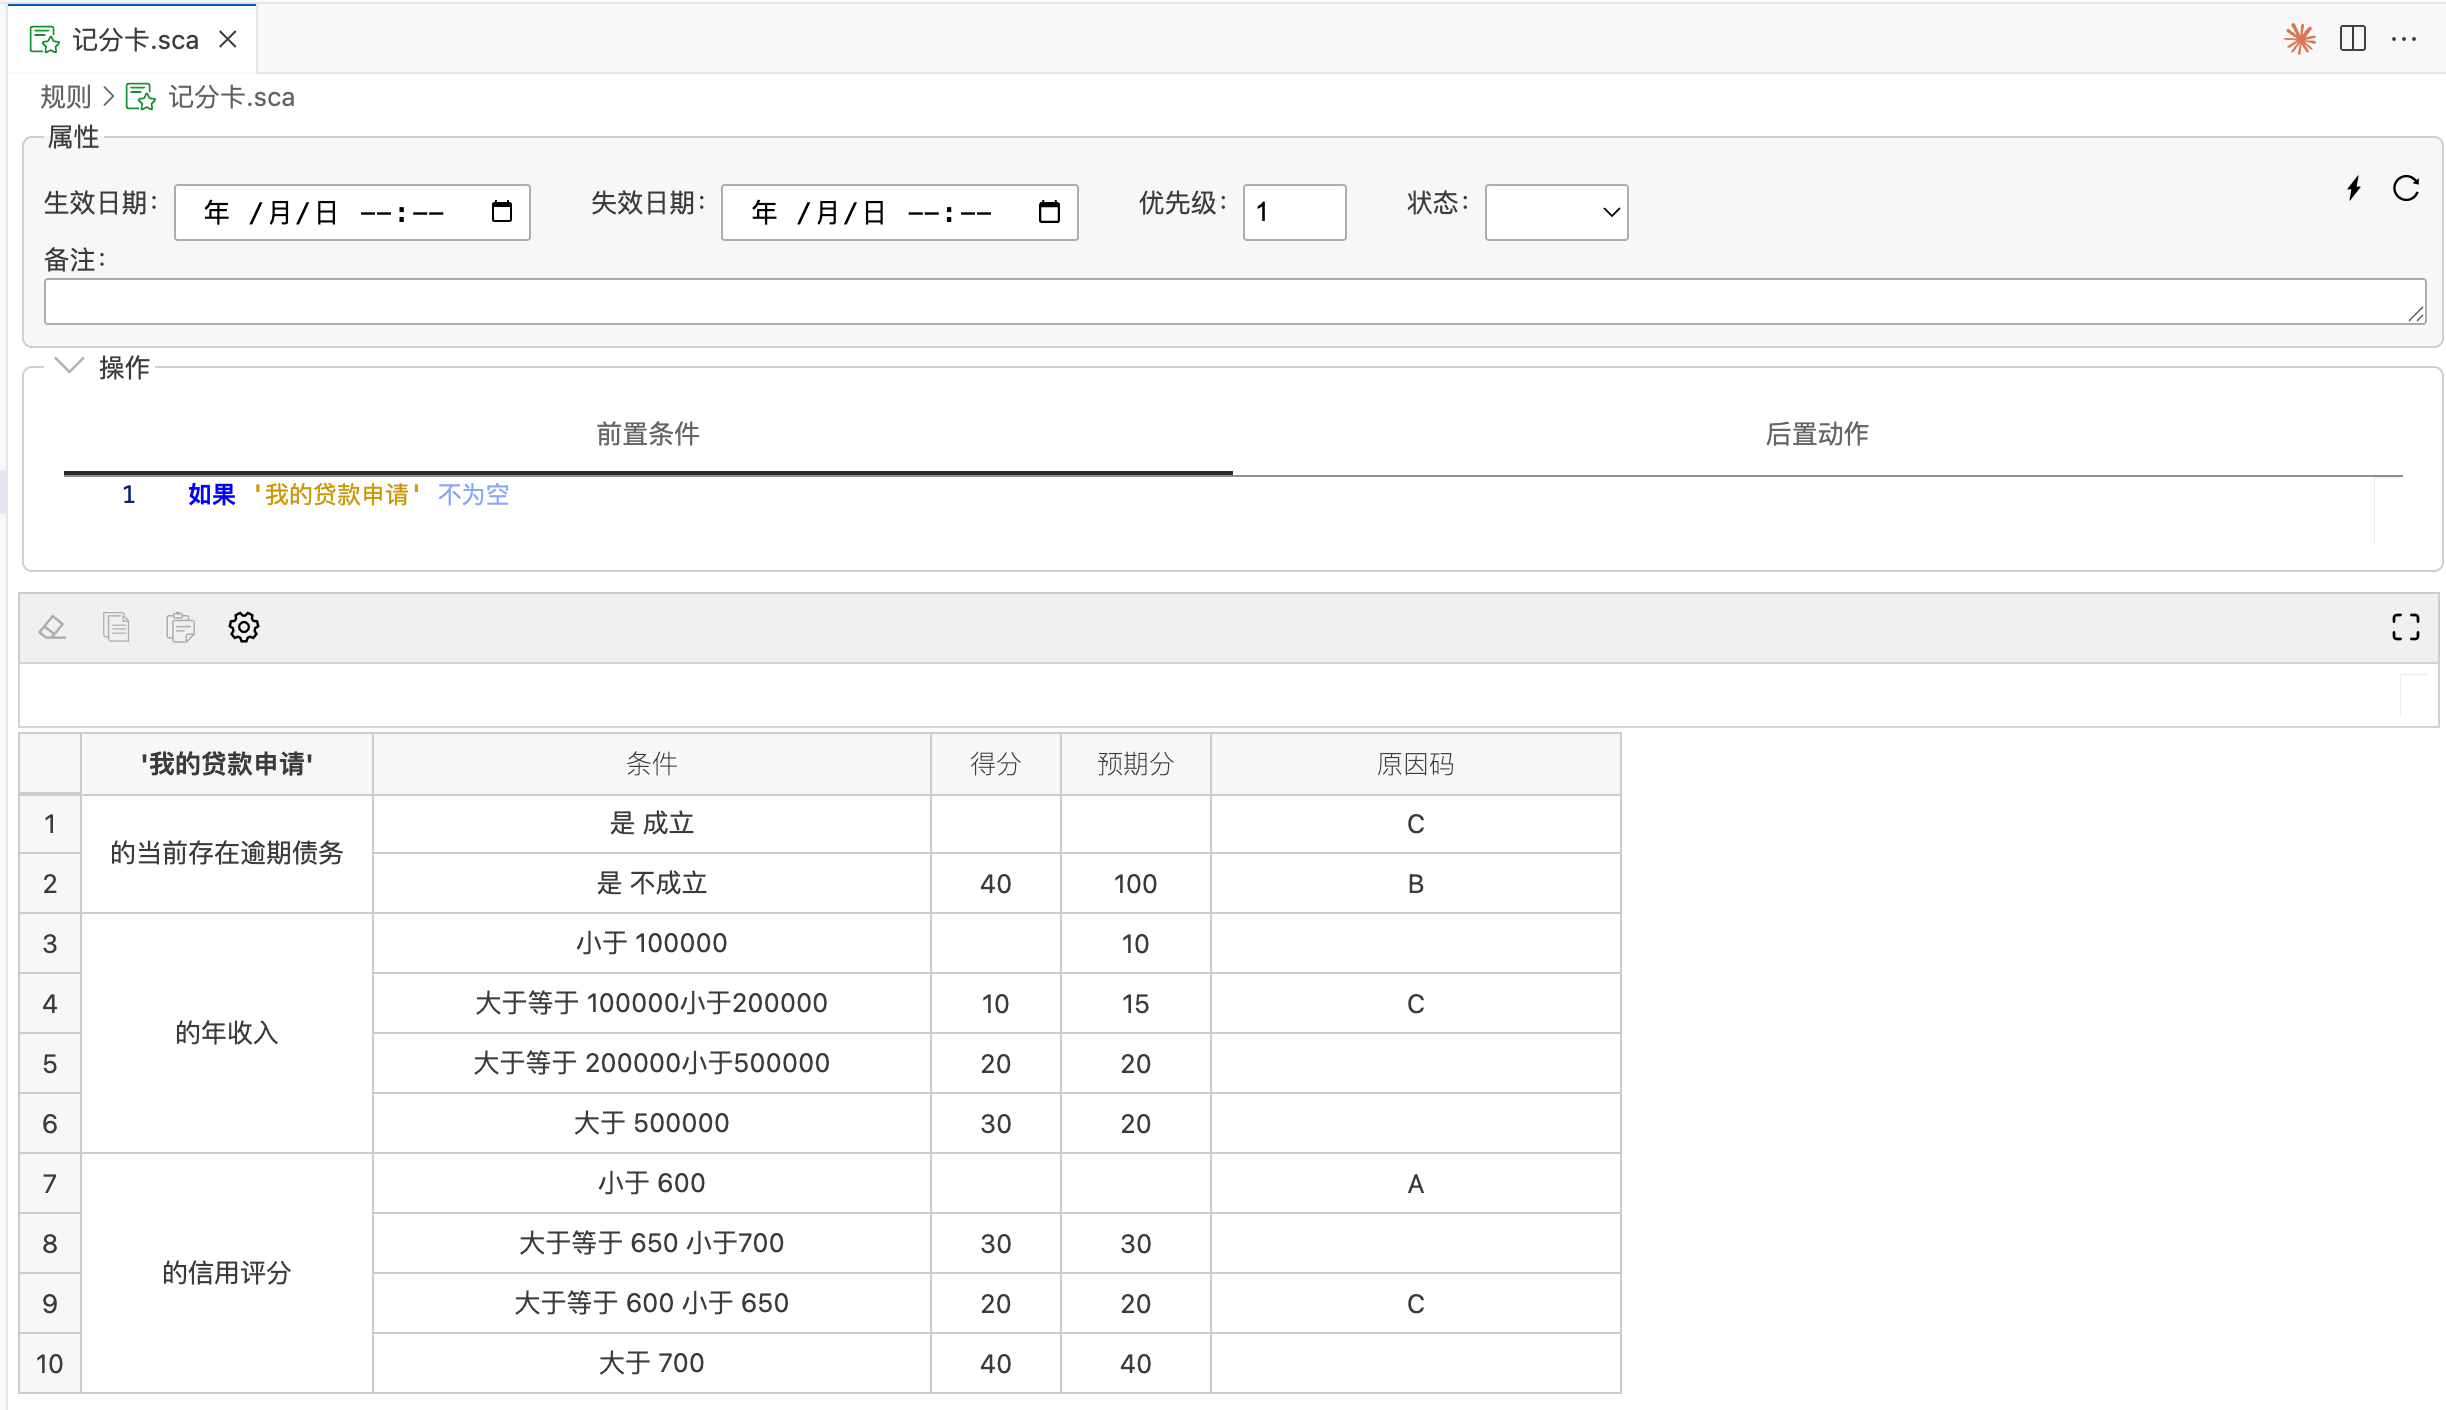Viewport: 2446px width, 1410px height.
Task: Click the 优先级 number field
Action: click(1294, 212)
